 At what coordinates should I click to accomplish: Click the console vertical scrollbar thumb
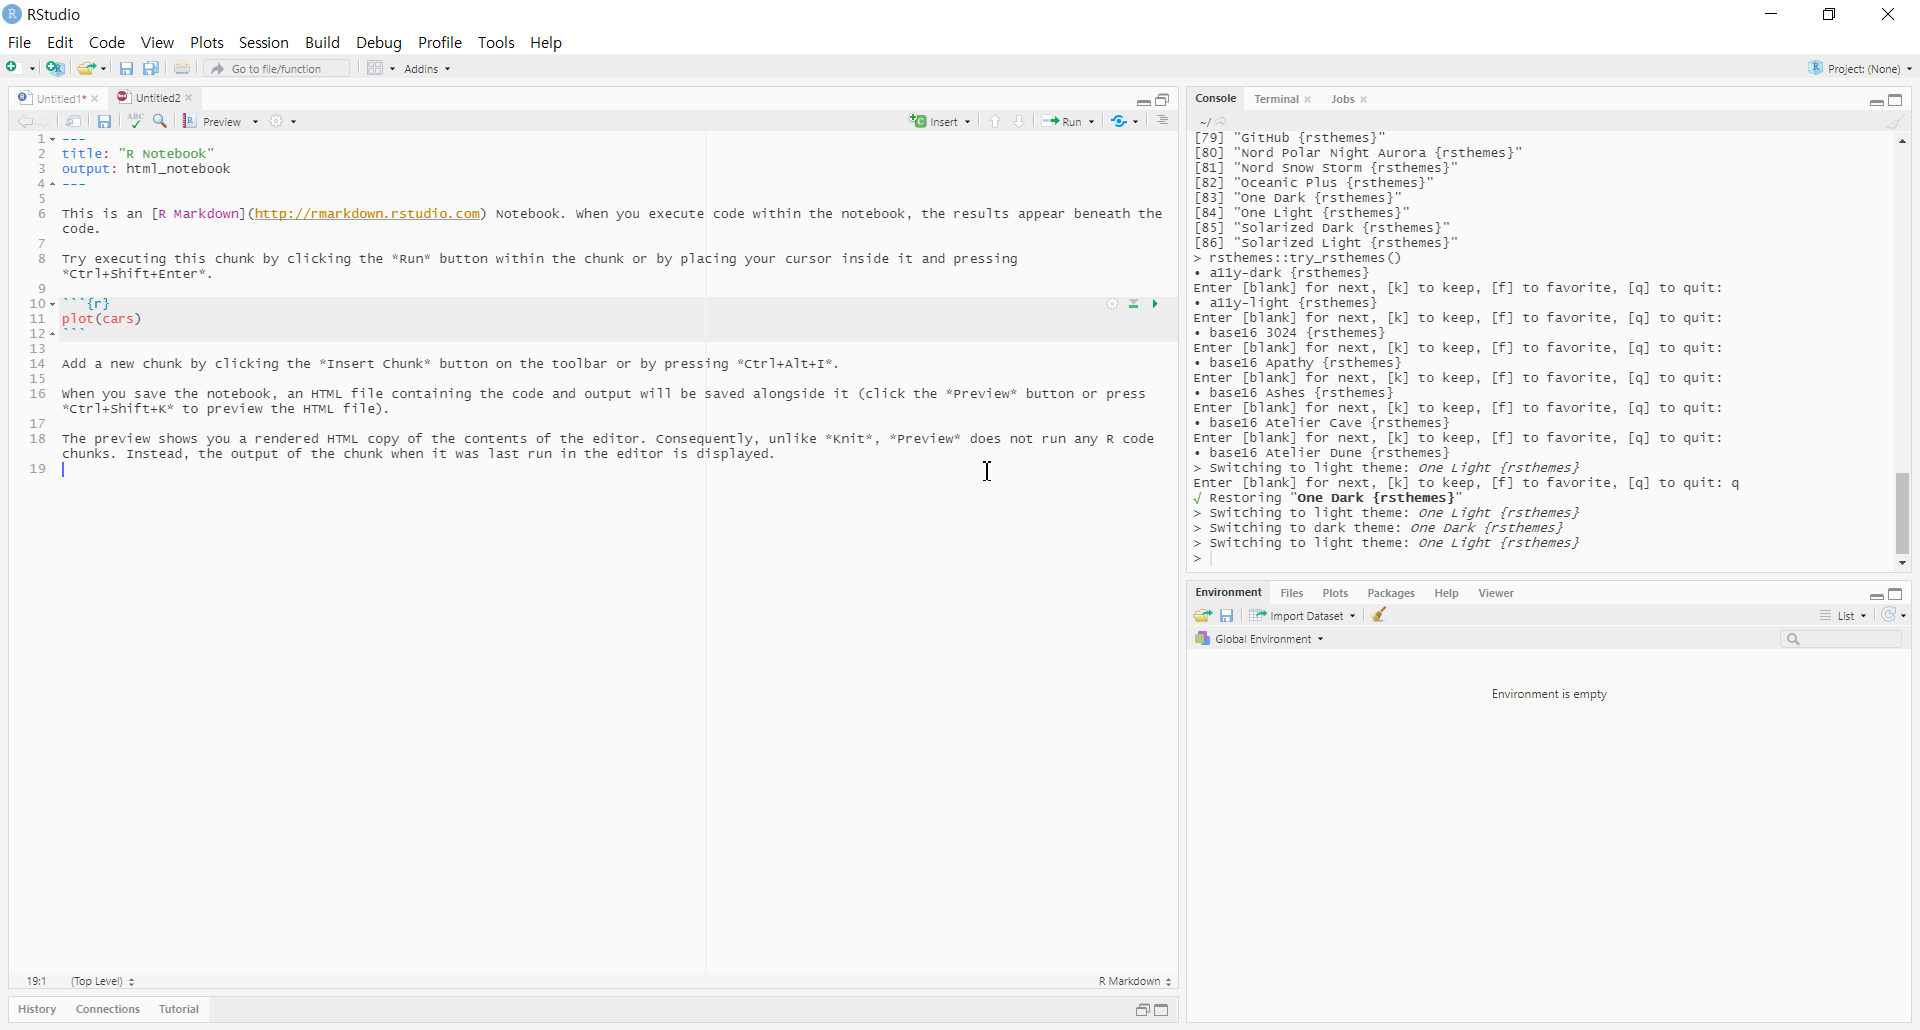pos(1902,514)
